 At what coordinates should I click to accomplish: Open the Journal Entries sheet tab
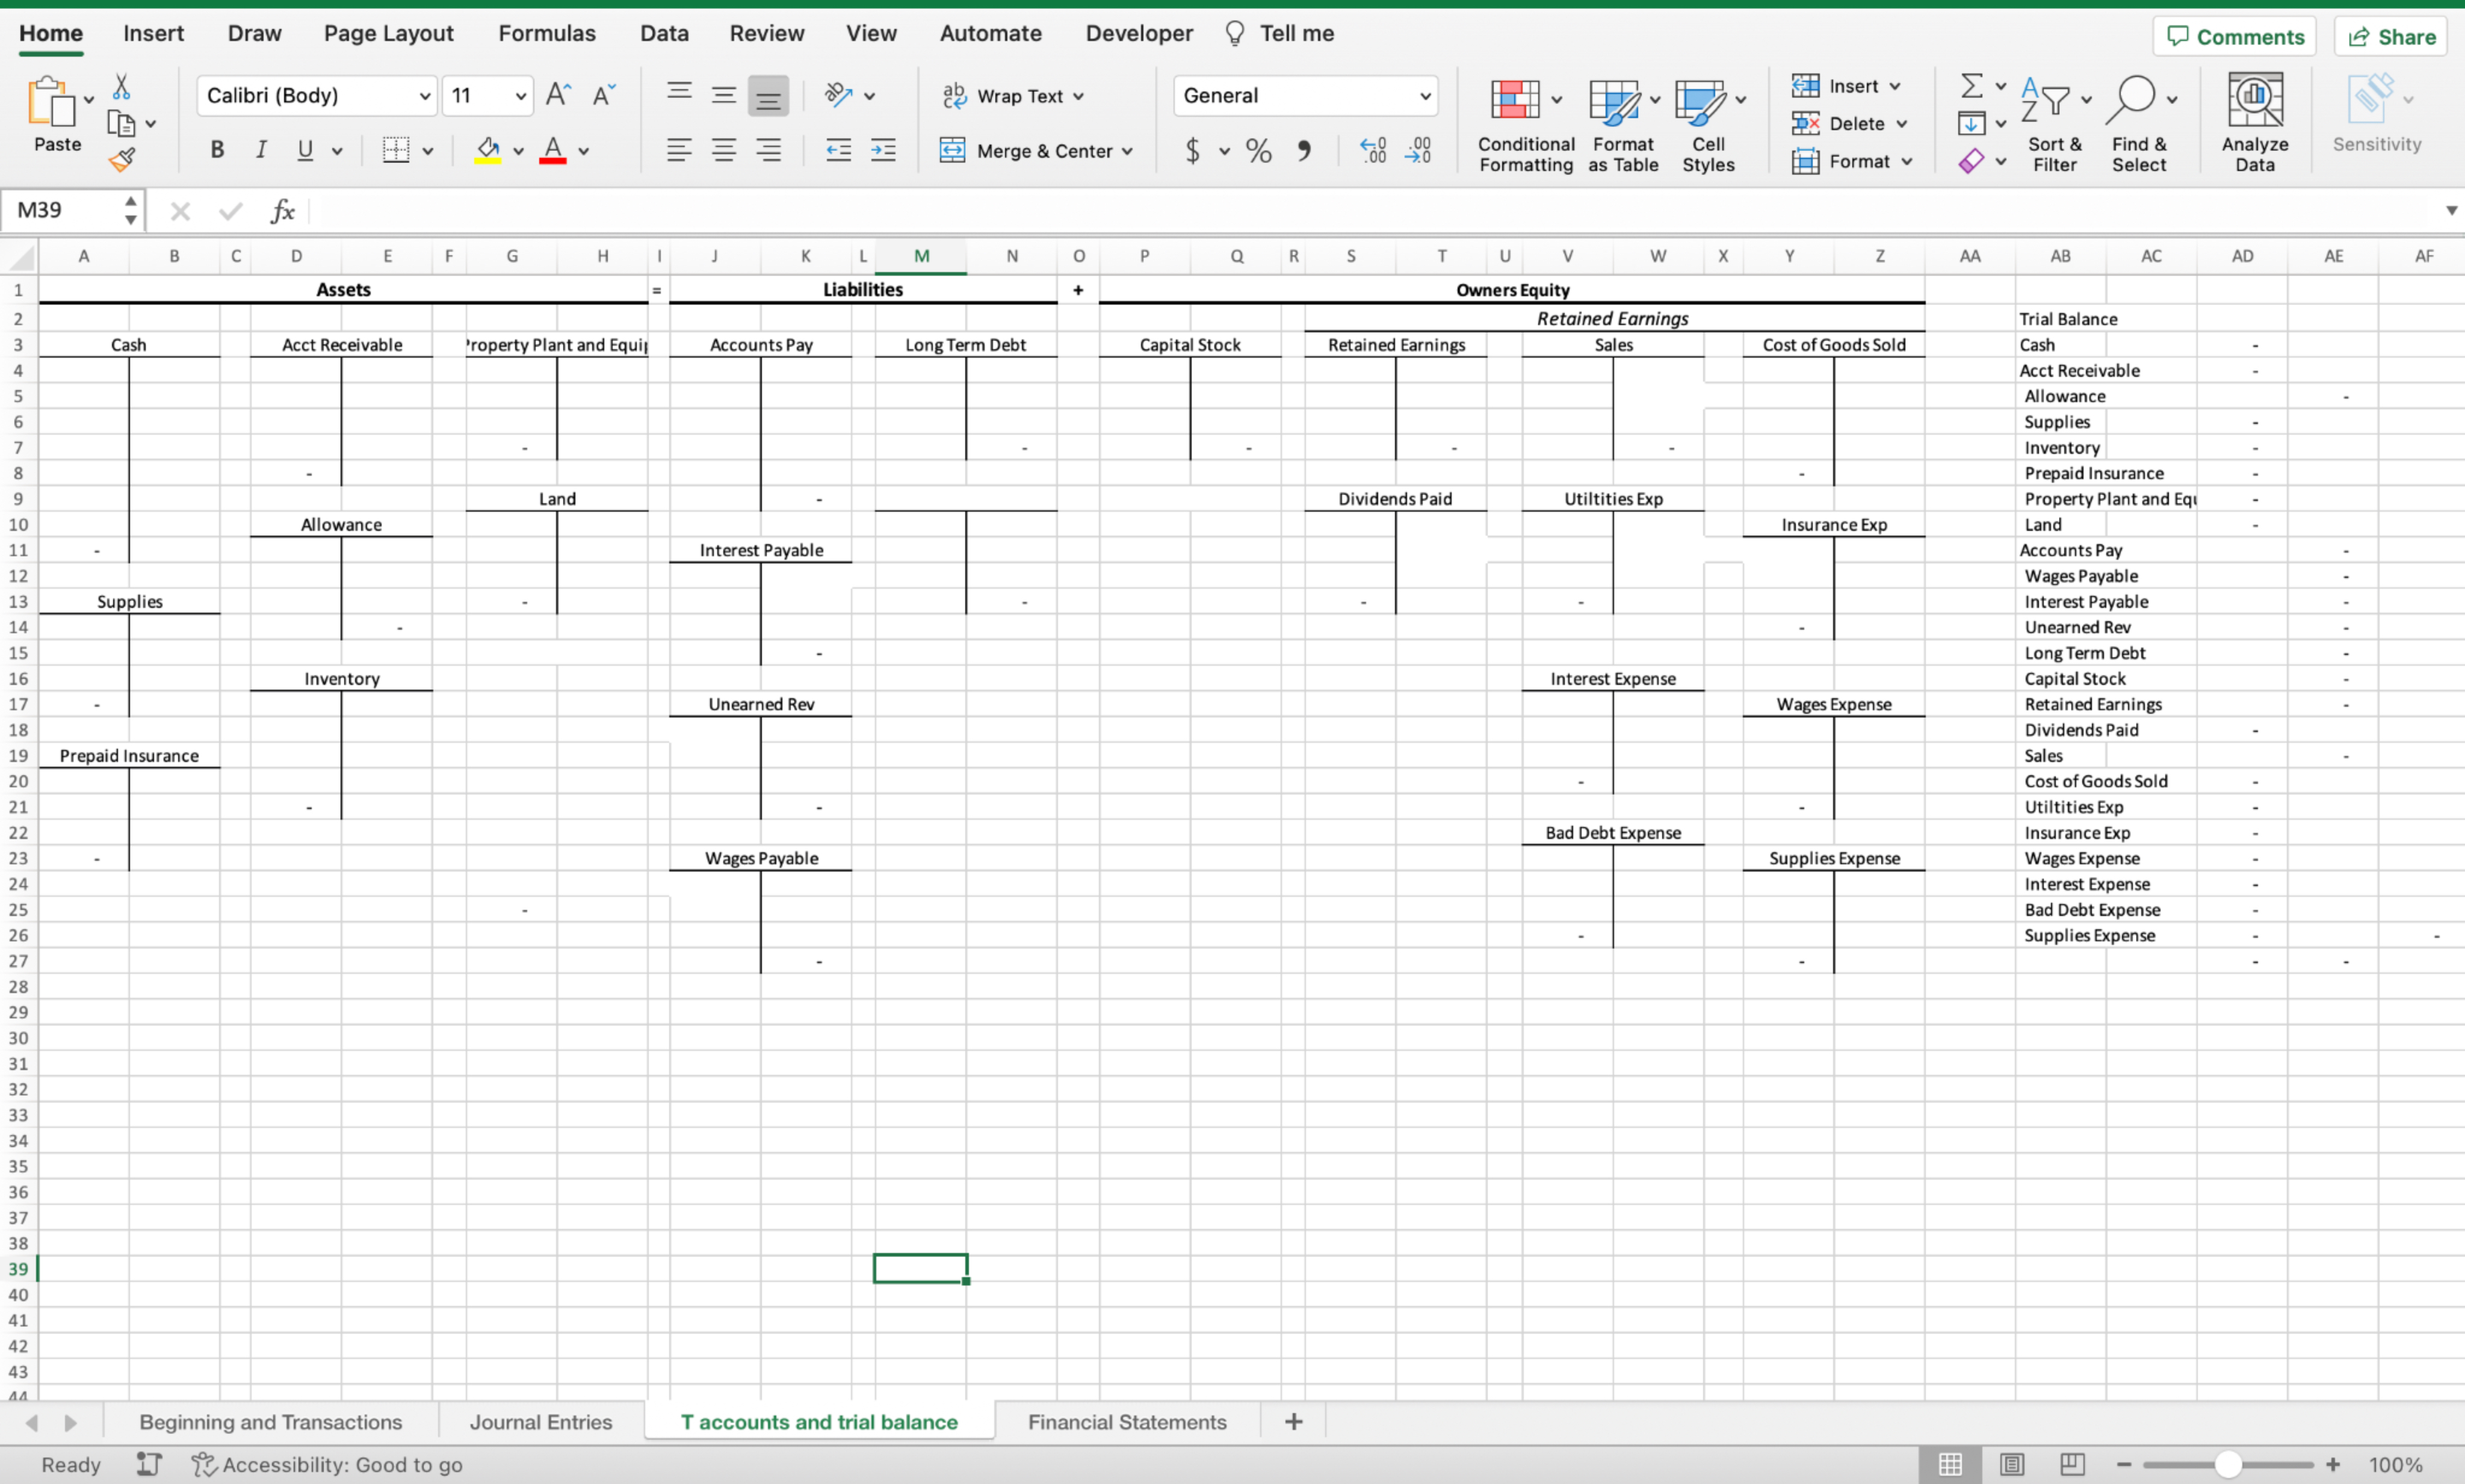541,1421
